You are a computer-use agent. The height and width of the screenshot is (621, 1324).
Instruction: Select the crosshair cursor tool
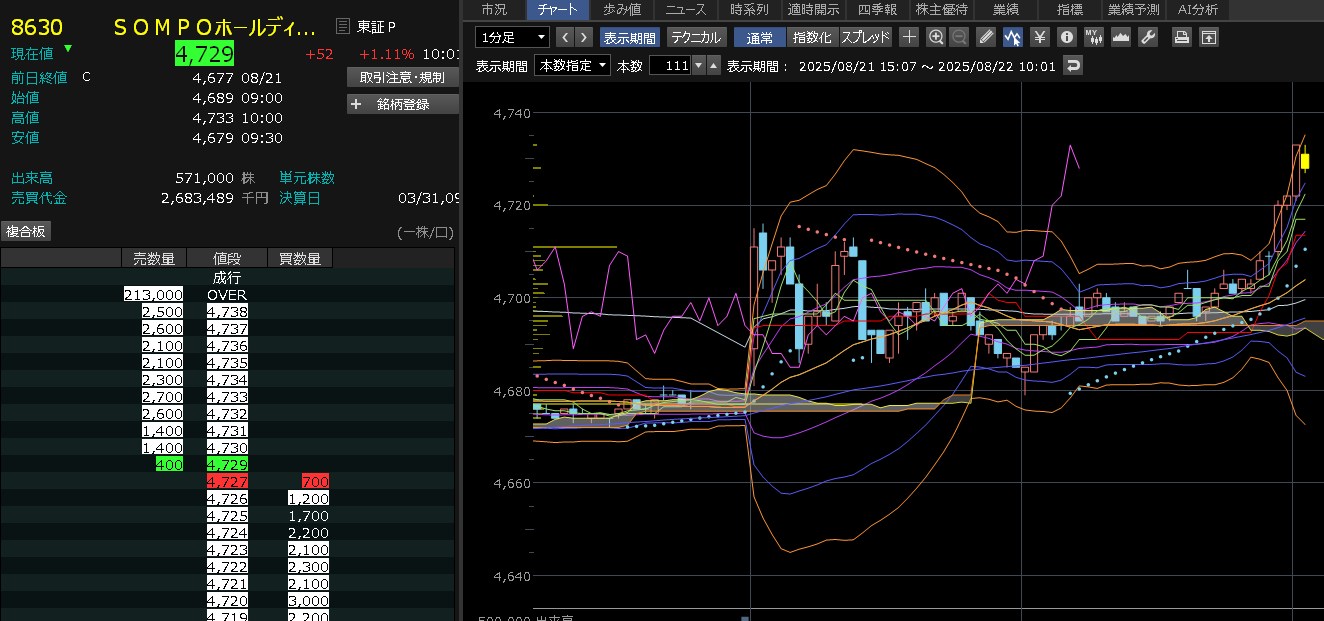(x=909, y=38)
